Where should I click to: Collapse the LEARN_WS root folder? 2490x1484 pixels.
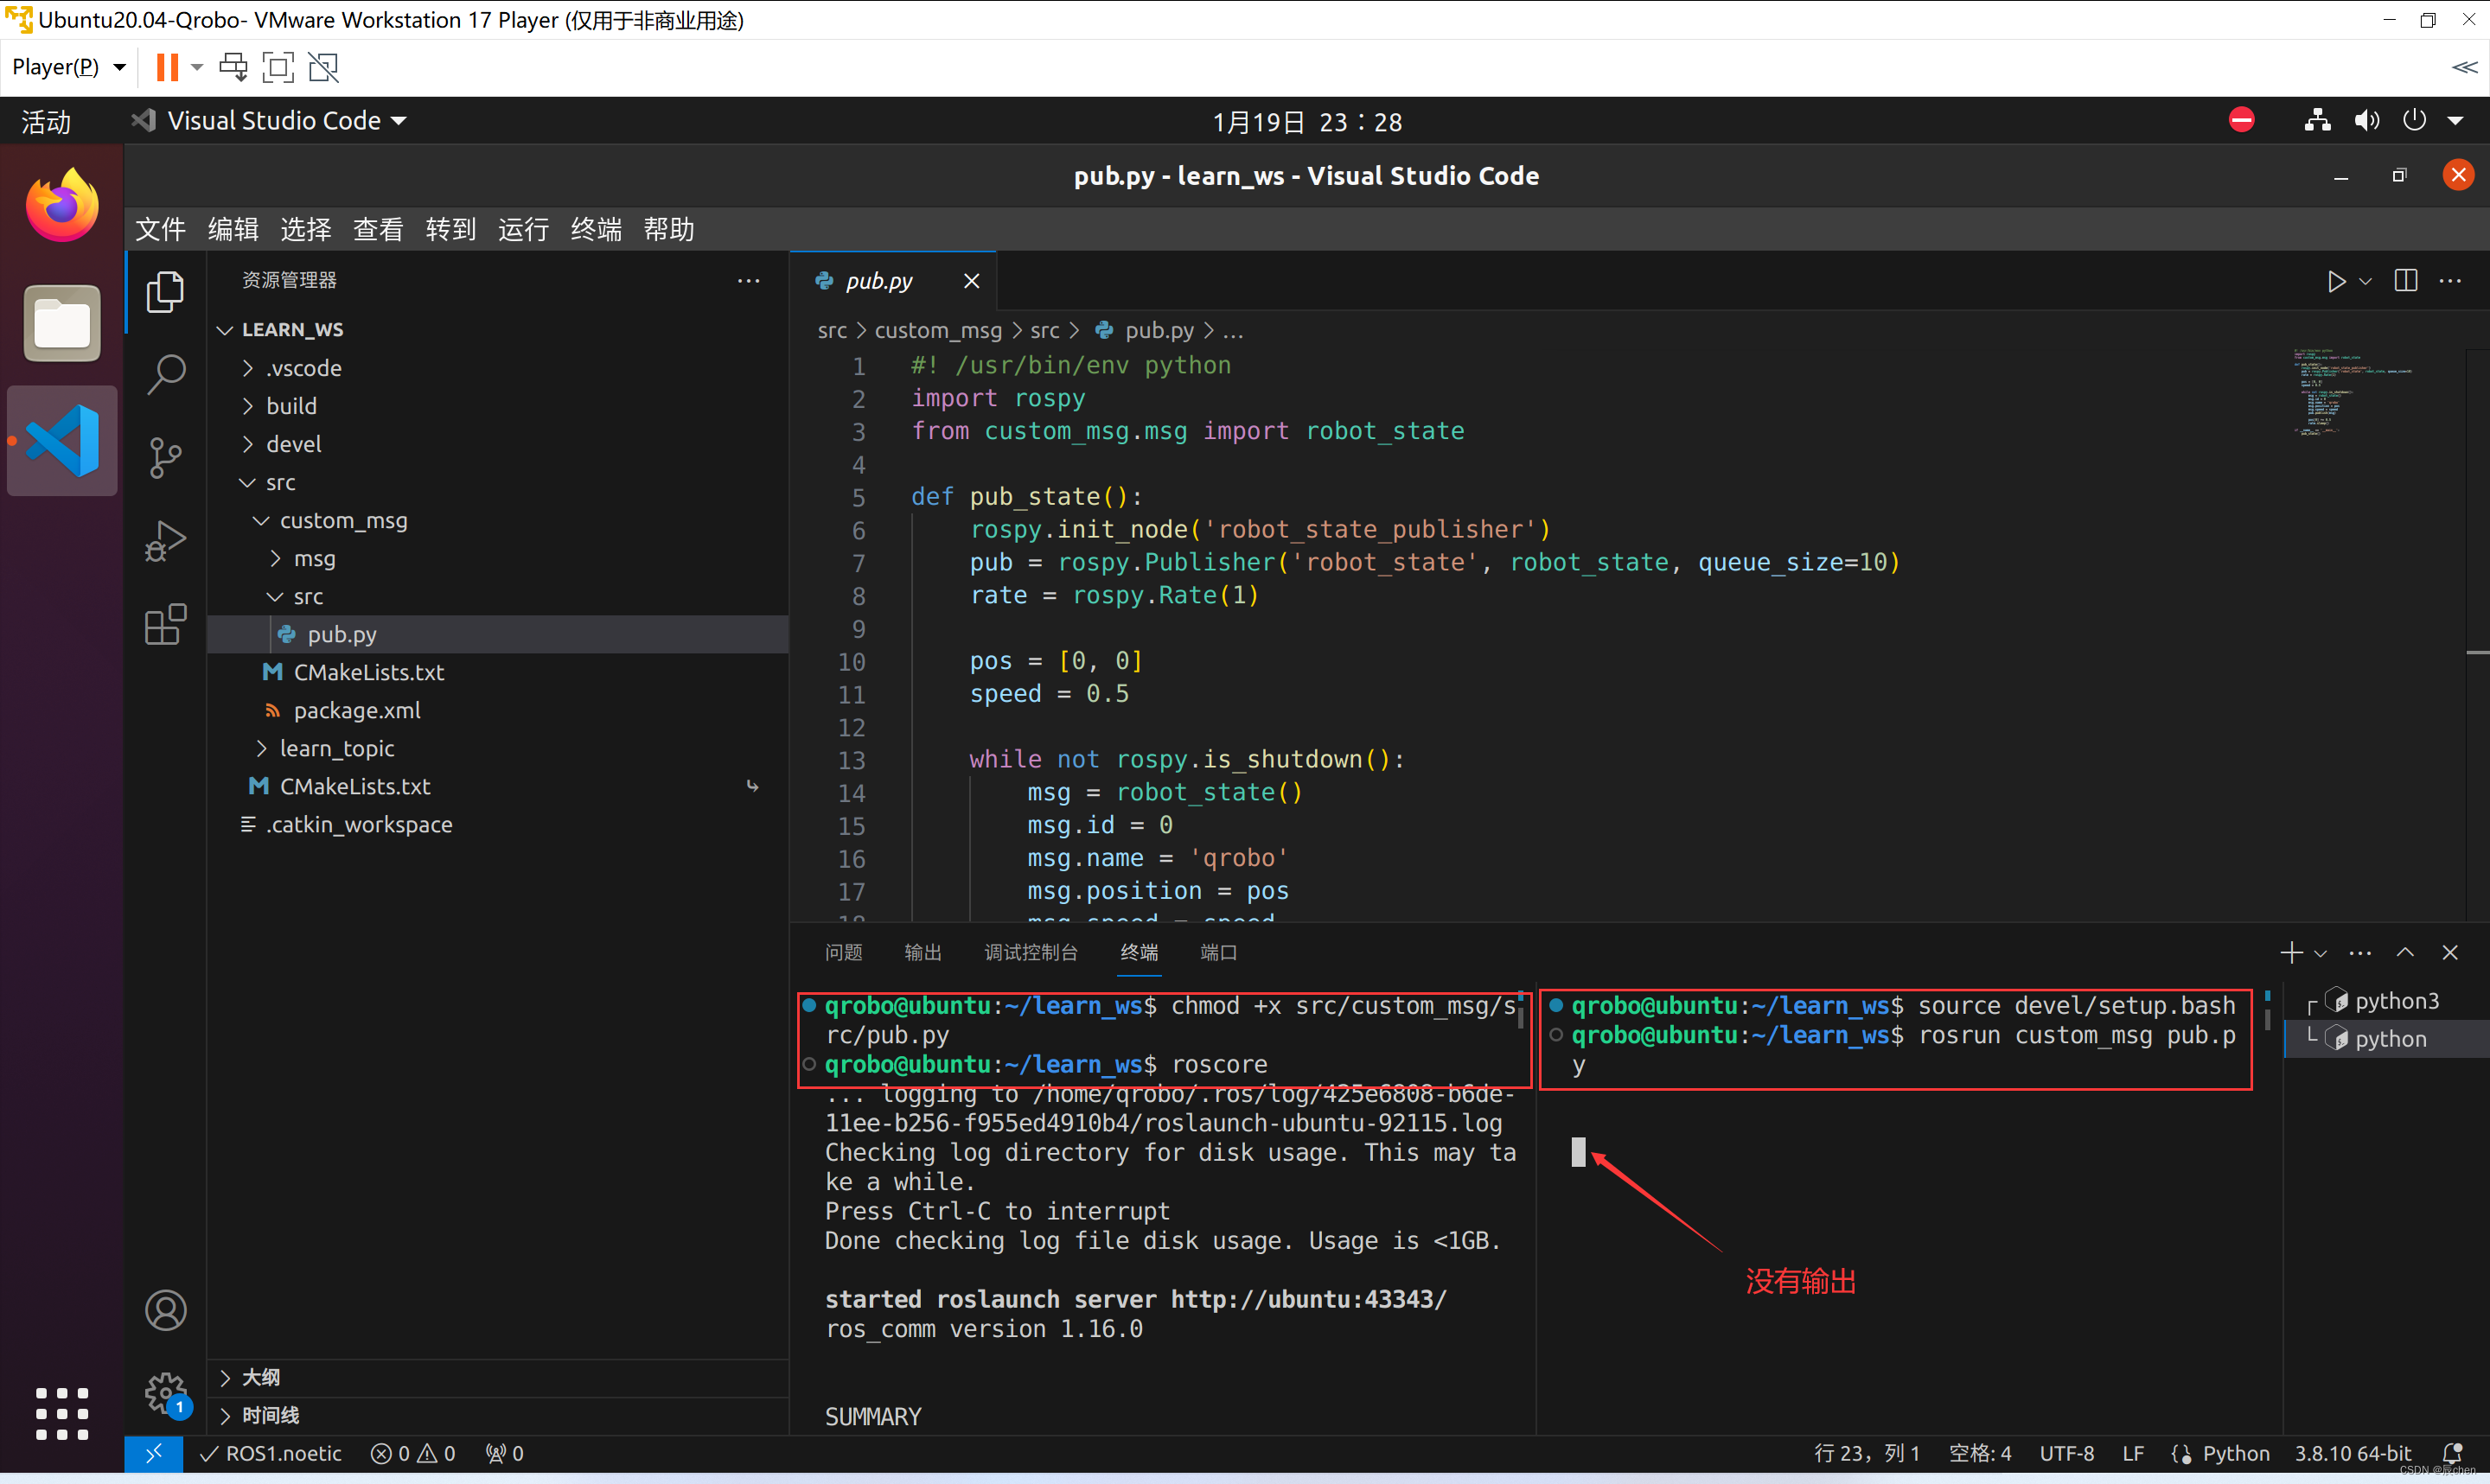pyautogui.click(x=497, y=330)
